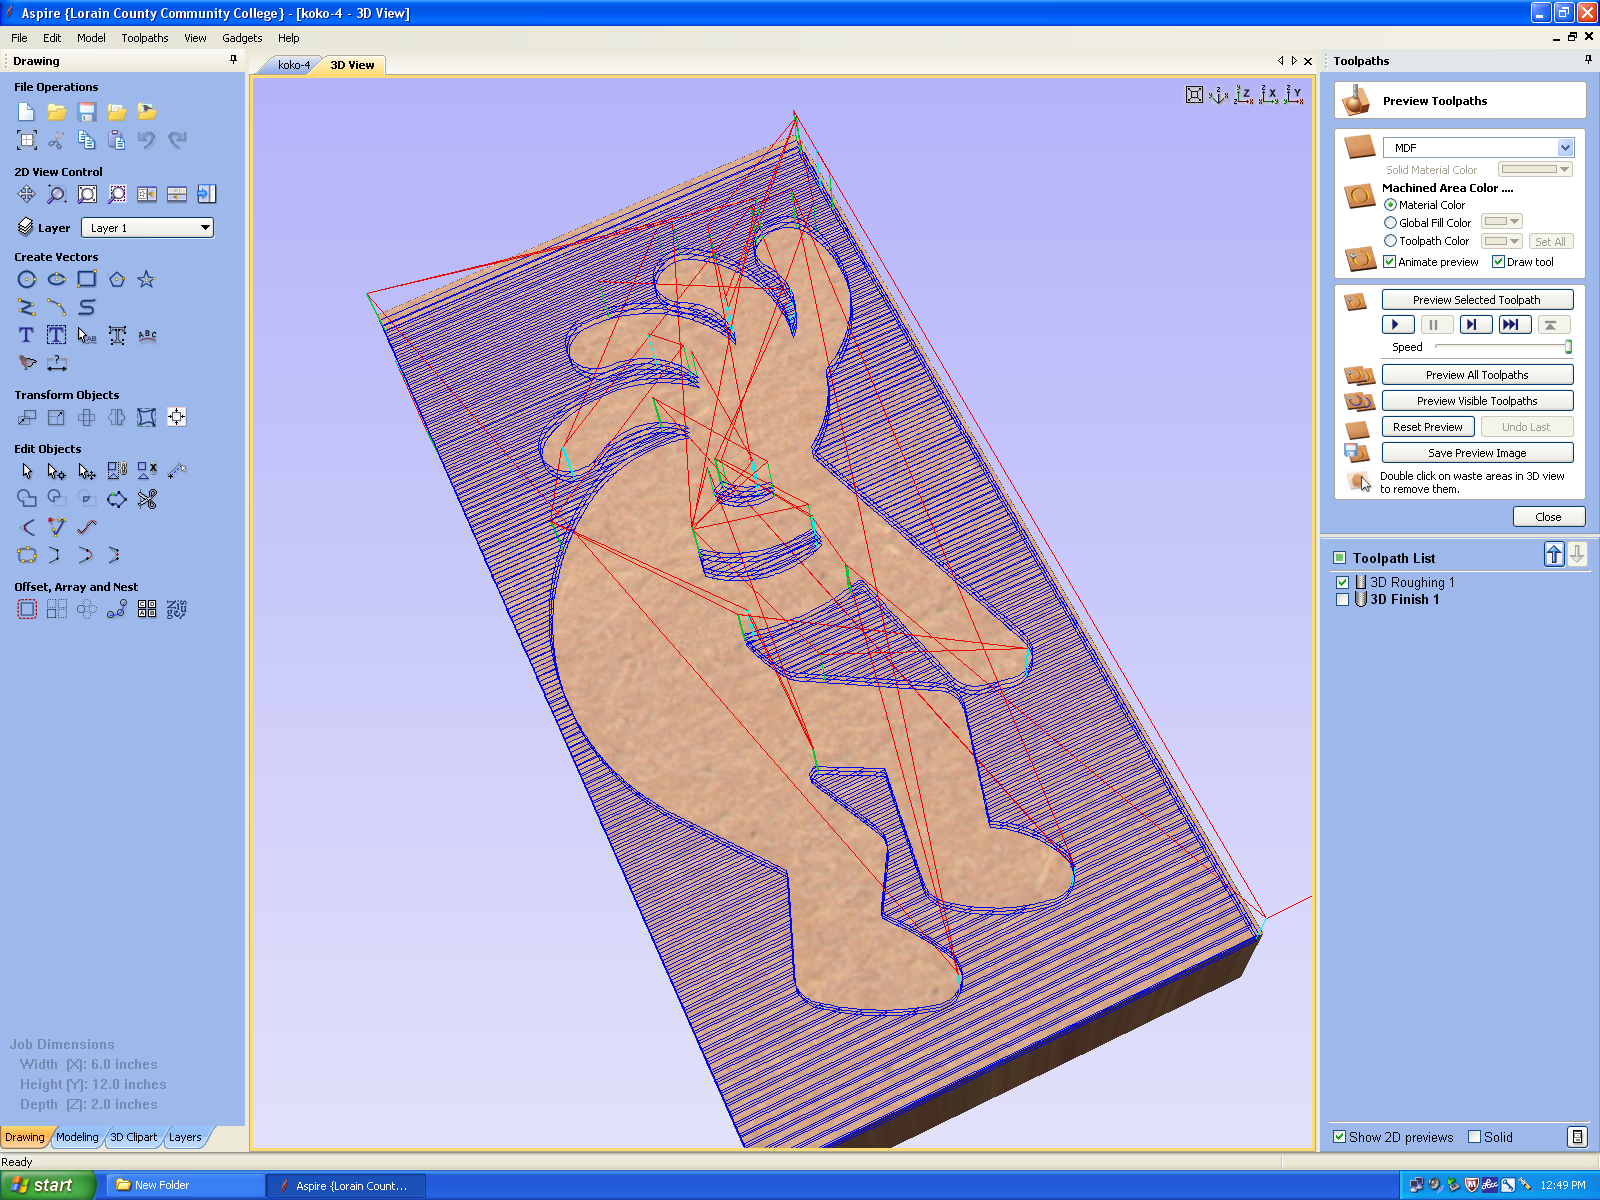Image resolution: width=1600 pixels, height=1200 pixels.
Task: Toggle the Show 2D previews checkbox
Action: click(1340, 1137)
